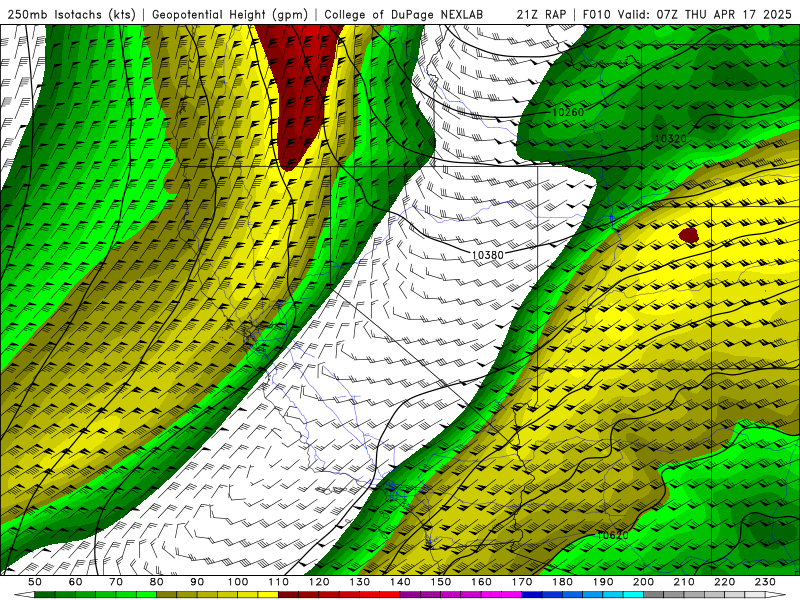
Task: Click the 50 label on the color scale
Action: pos(35,582)
